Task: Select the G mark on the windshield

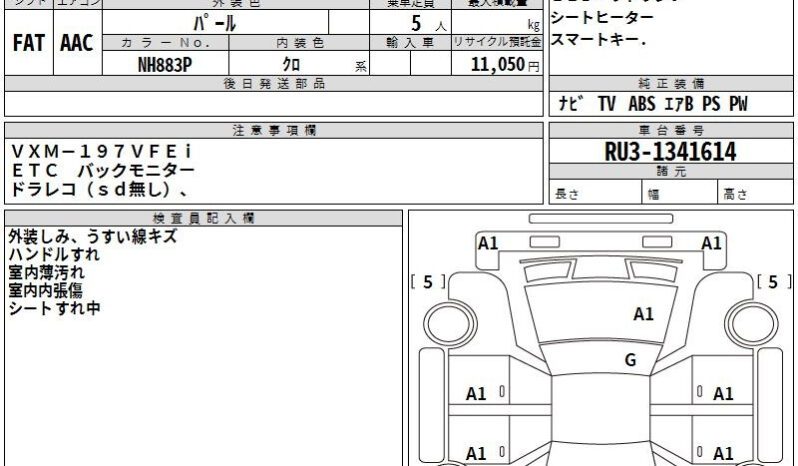Action: click(x=630, y=361)
